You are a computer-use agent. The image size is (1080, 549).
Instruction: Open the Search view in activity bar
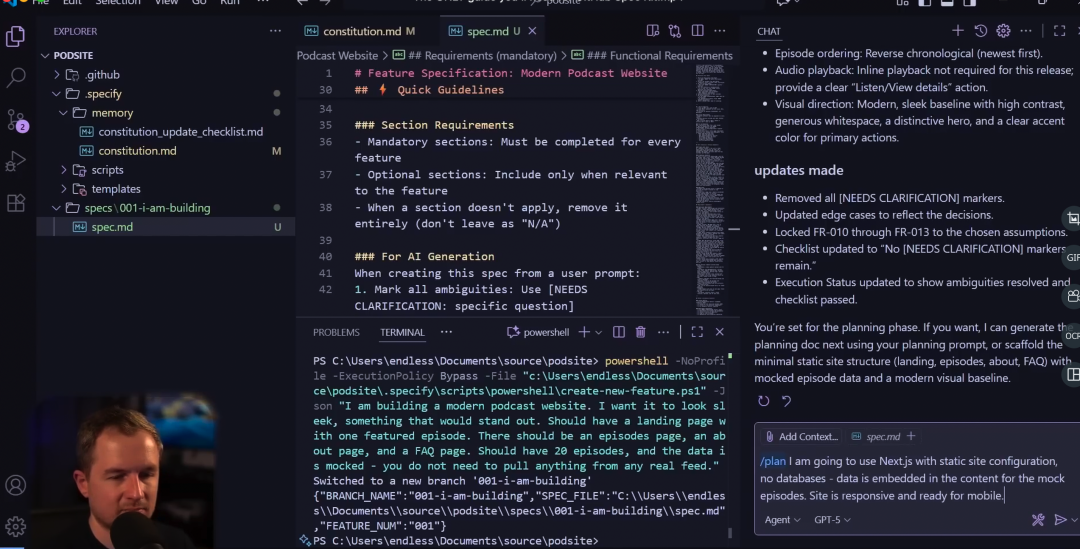(15, 77)
